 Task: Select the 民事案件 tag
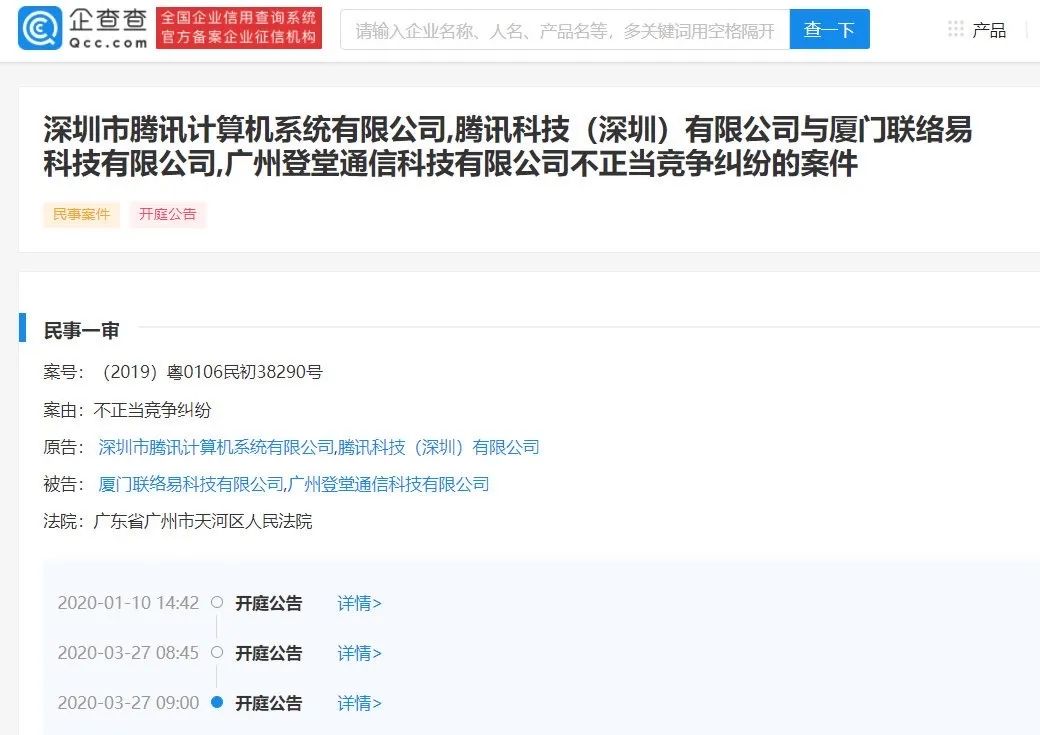tap(80, 214)
